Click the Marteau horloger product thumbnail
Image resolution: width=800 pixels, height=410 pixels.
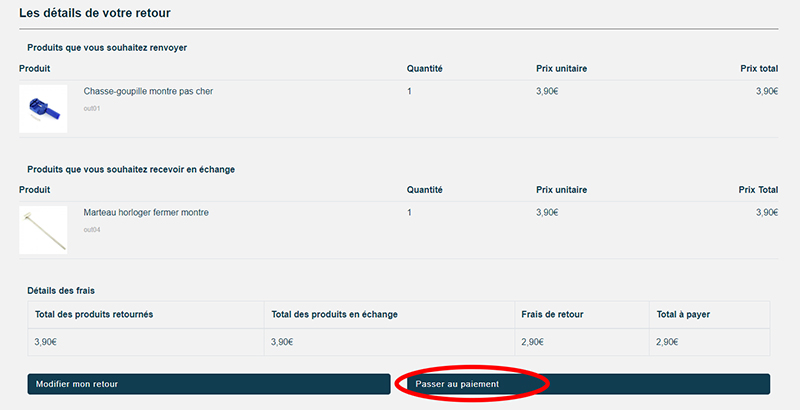[x=43, y=229]
